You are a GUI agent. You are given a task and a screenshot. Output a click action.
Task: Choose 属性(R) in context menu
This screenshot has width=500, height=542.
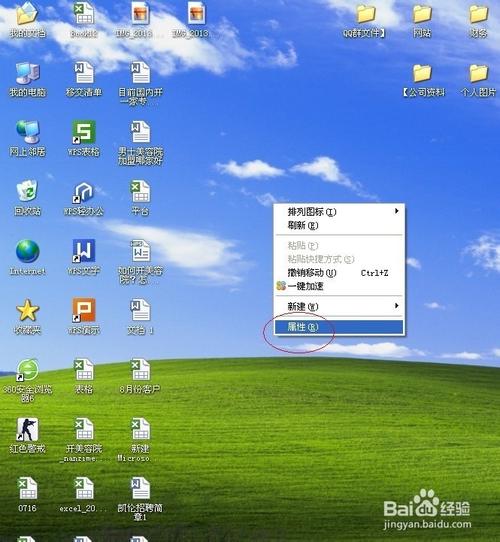tap(339, 327)
